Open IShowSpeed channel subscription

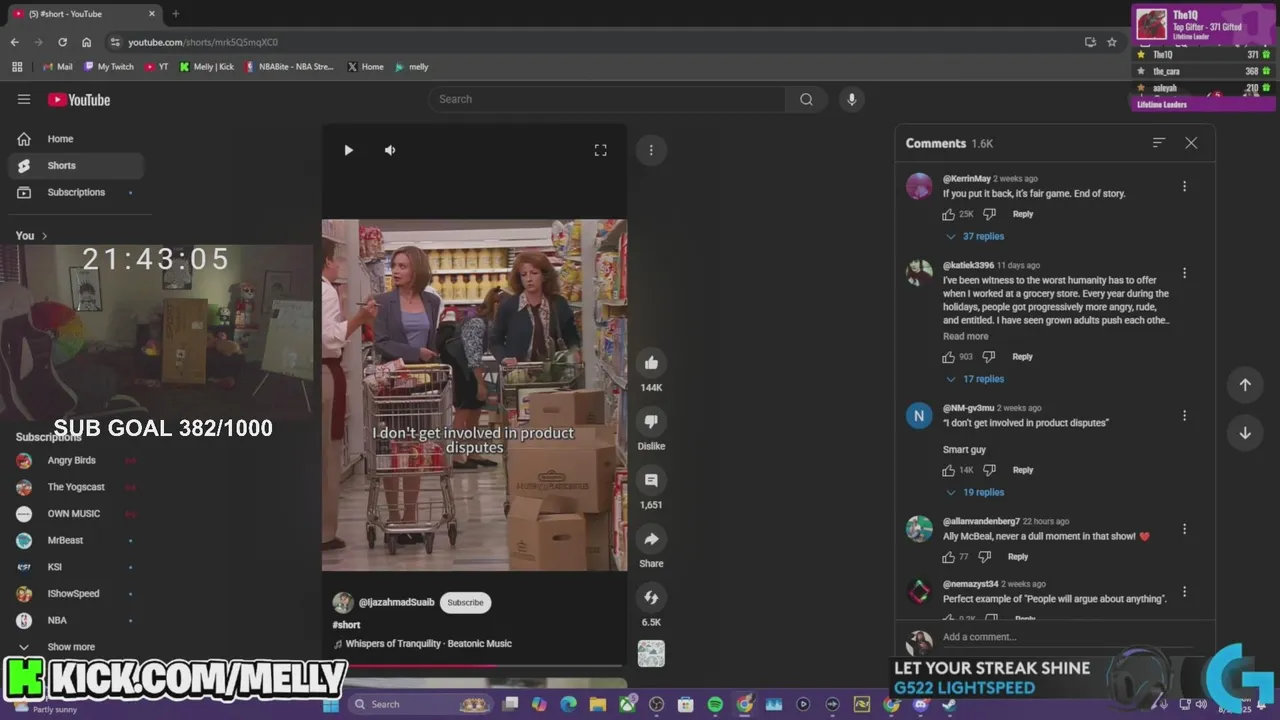tap(76, 593)
